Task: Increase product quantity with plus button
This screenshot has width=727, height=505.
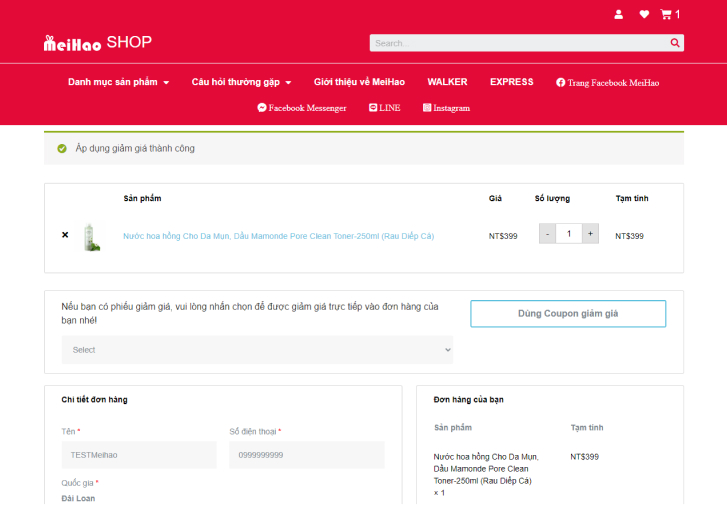Action: [x=590, y=234]
